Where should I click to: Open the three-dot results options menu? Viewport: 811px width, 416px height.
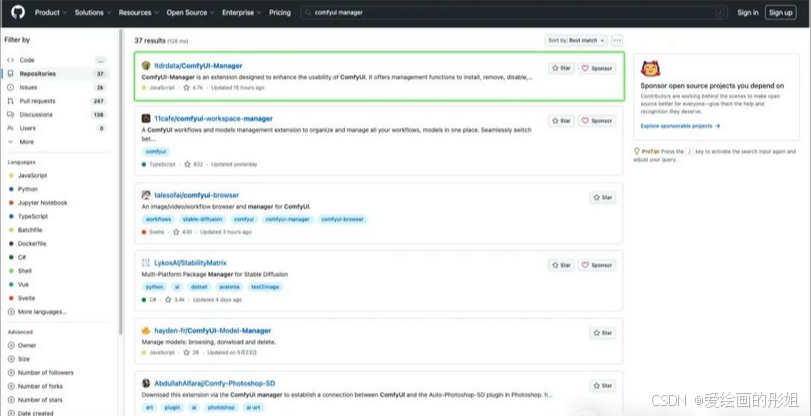click(617, 40)
